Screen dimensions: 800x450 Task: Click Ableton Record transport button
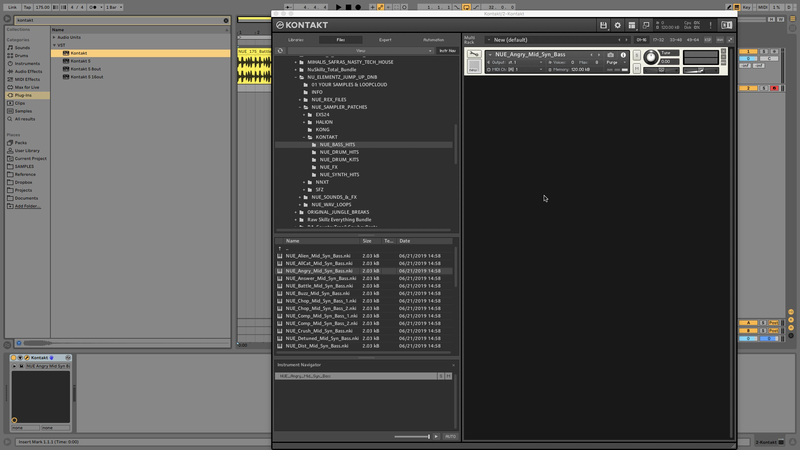(x=358, y=7)
